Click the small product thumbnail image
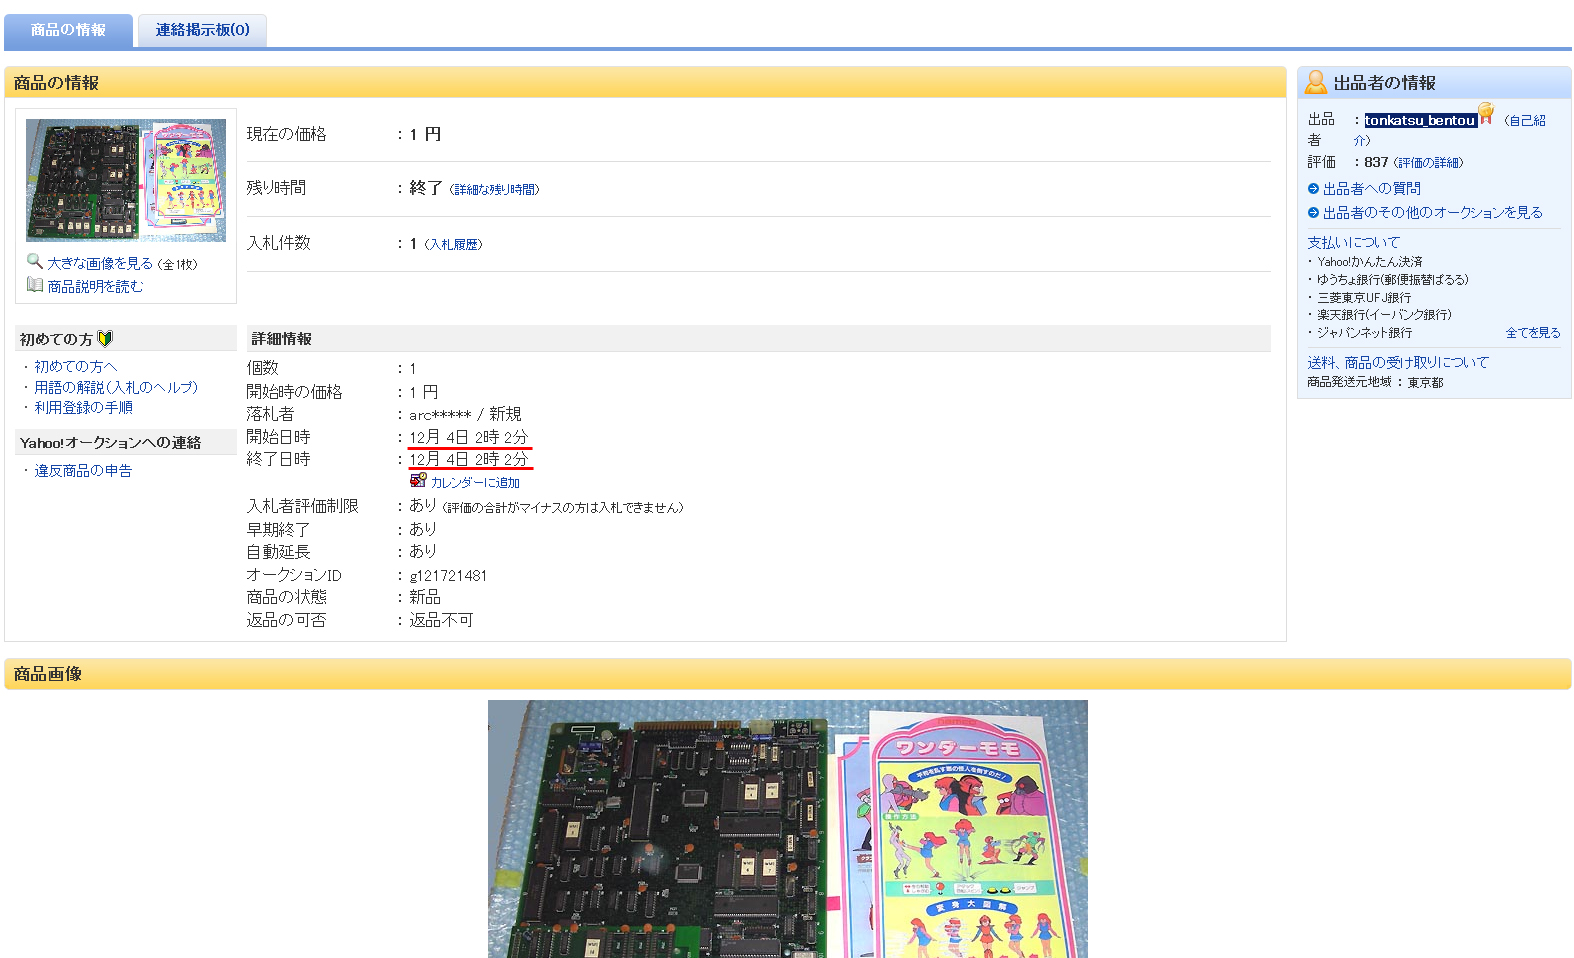1574x958 pixels. (126, 180)
